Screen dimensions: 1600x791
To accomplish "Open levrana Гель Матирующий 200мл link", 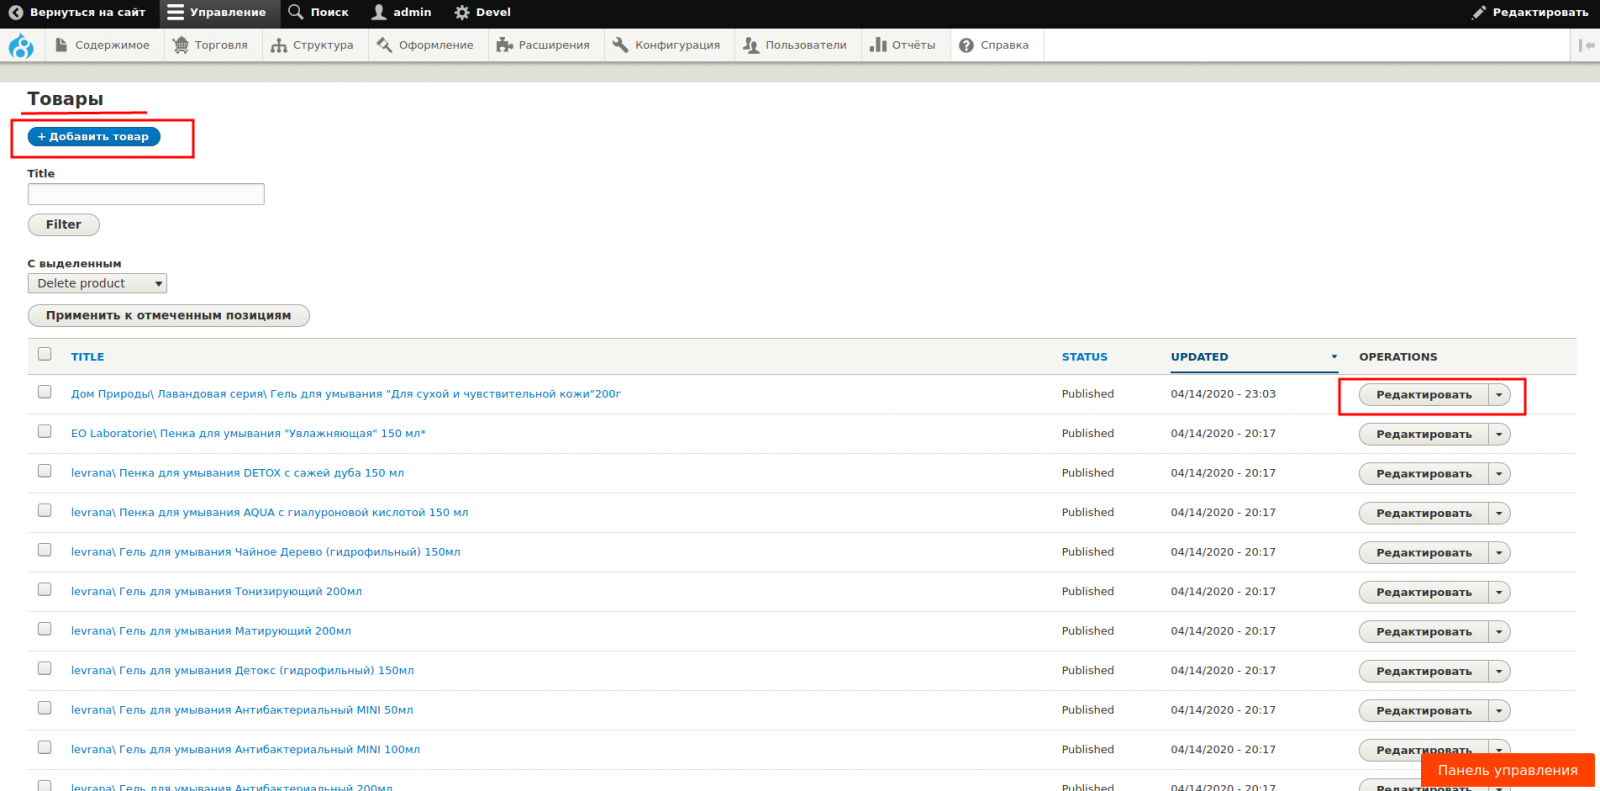I will click(x=211, y=631).
